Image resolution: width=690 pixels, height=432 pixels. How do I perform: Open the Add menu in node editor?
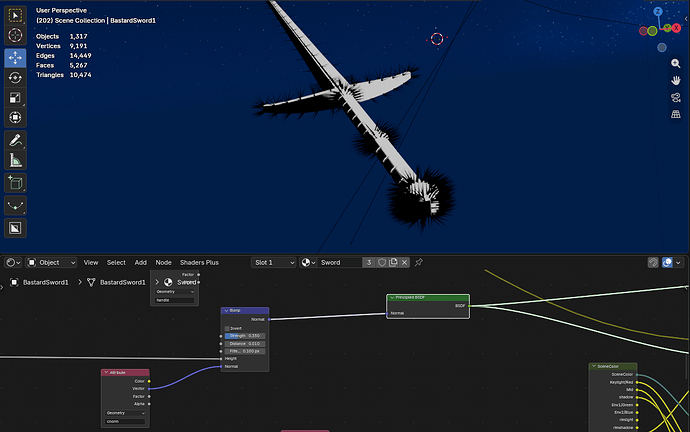(140, 263)
